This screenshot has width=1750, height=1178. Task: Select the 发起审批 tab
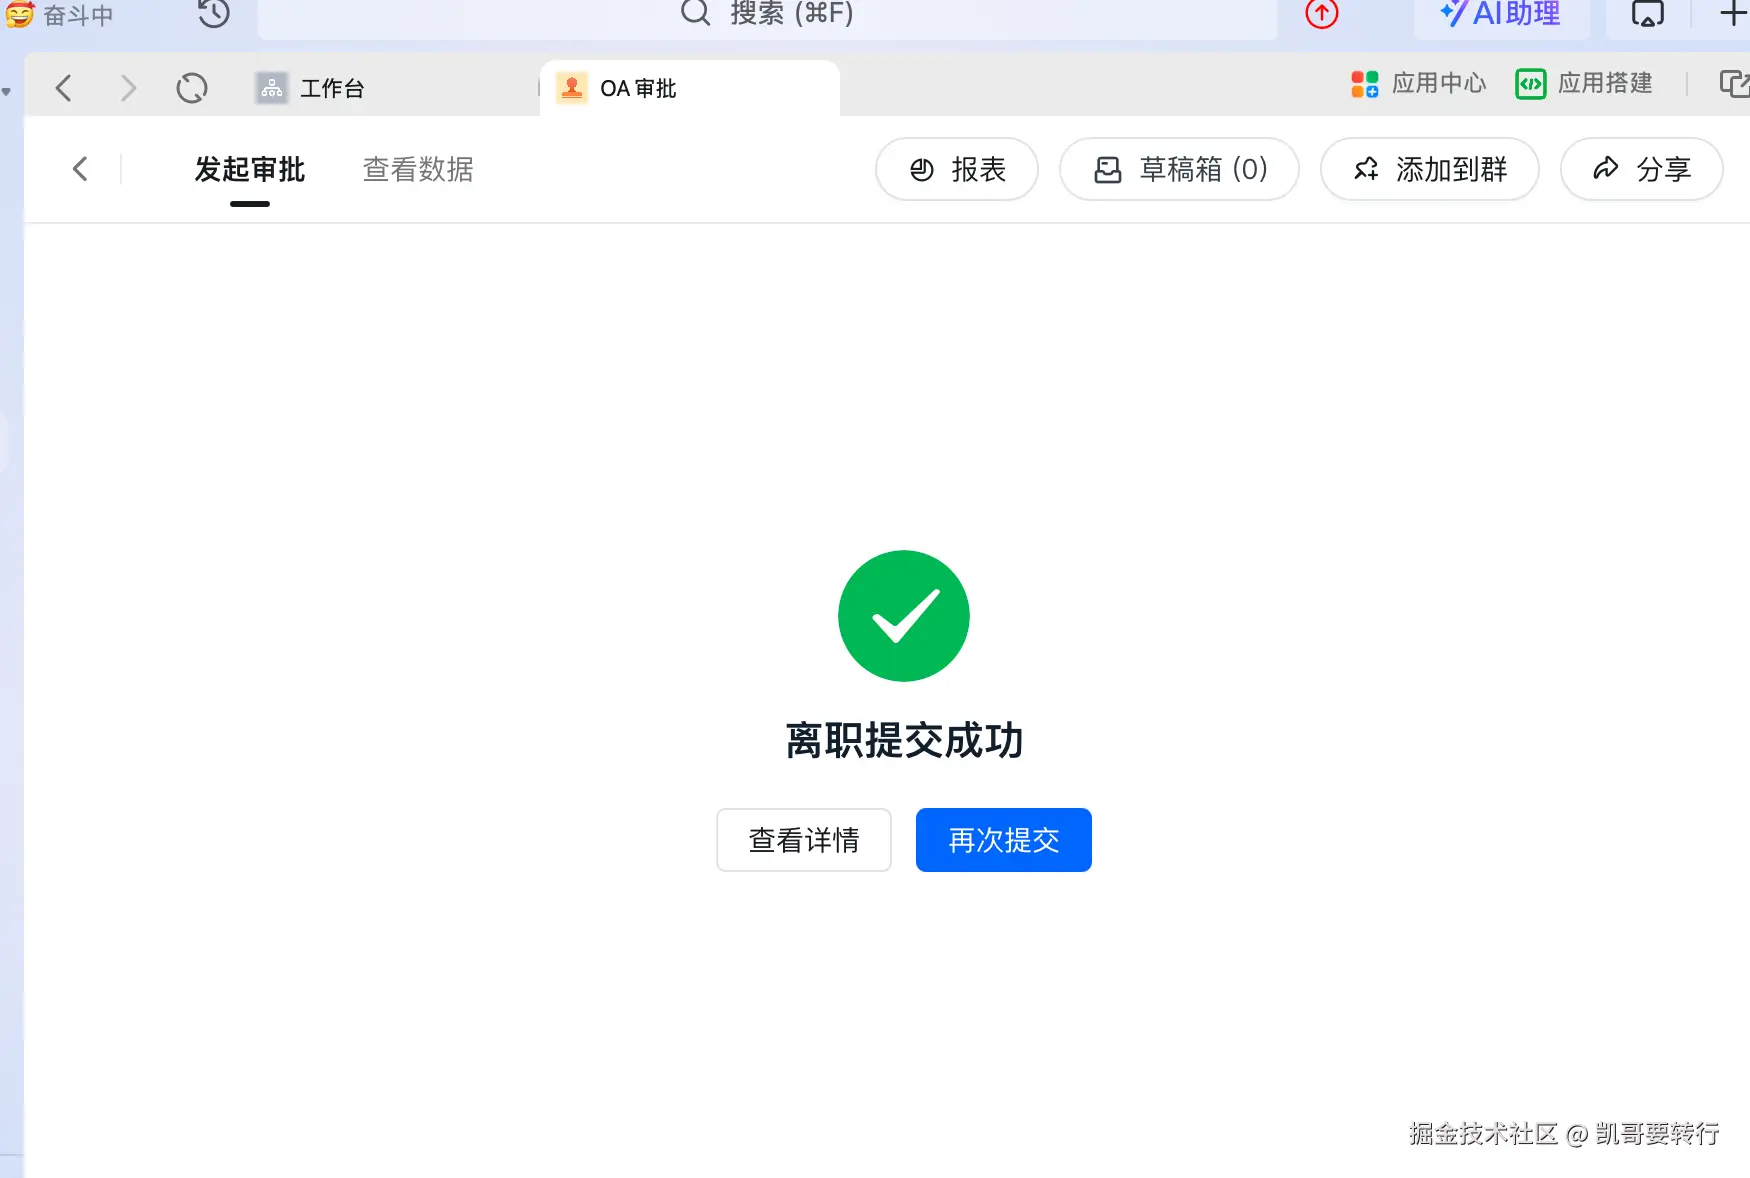[x=249, y=170]
